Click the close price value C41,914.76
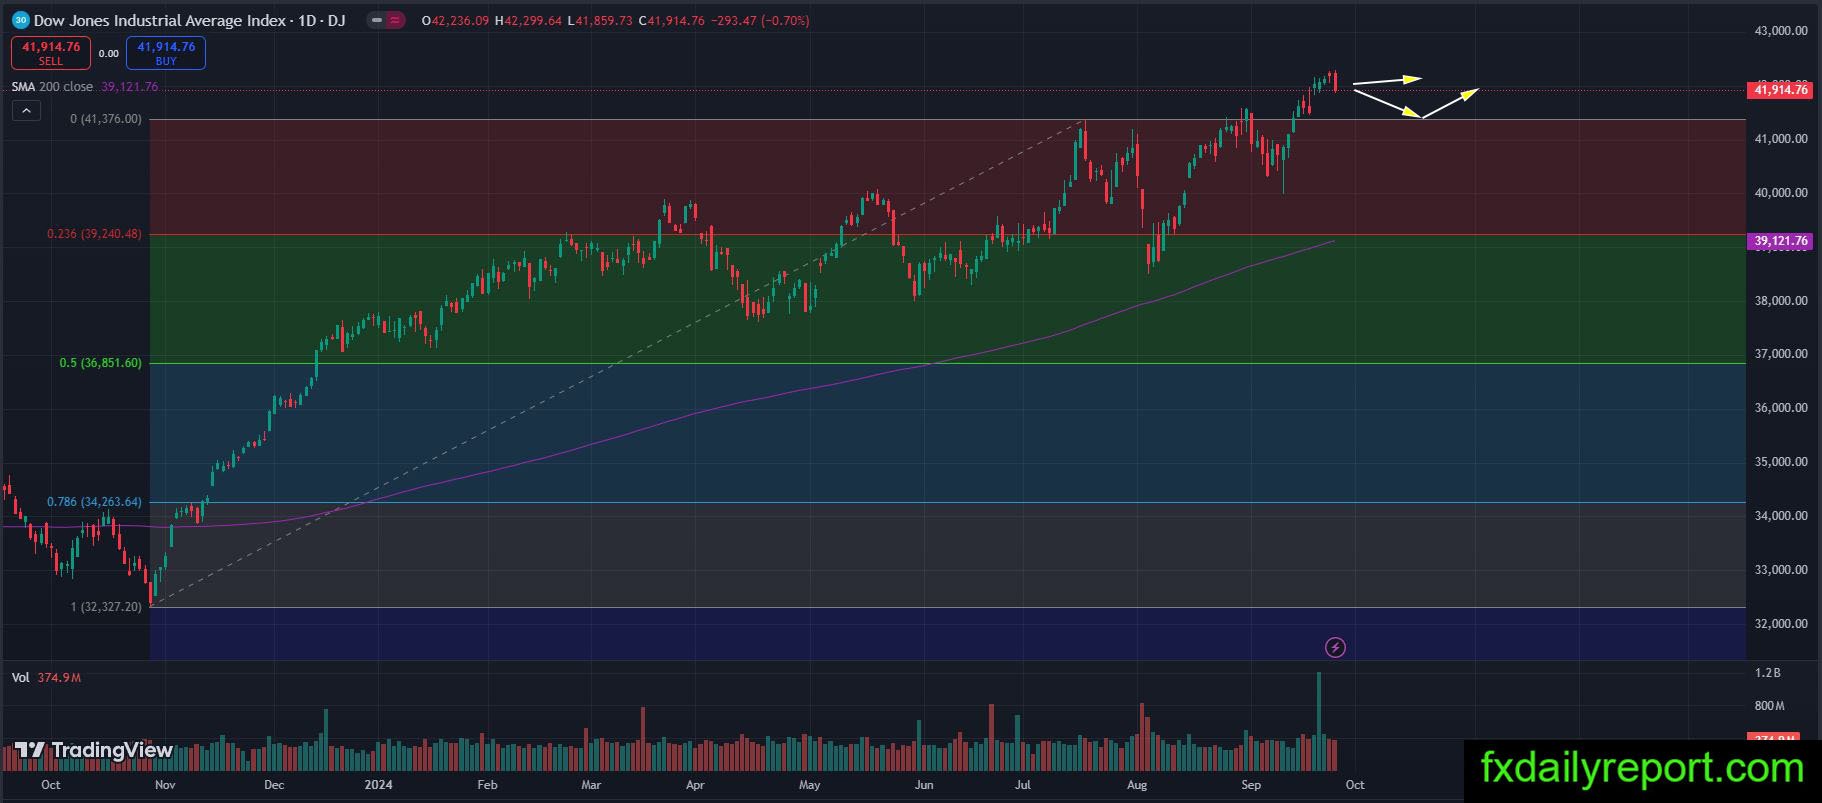 671,21
